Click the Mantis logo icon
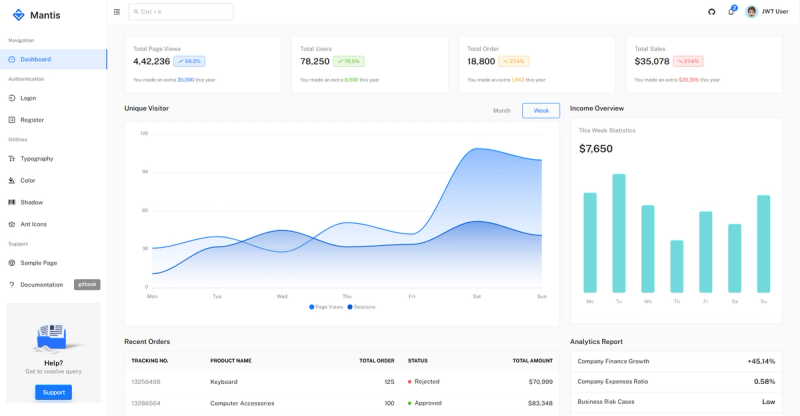Image resolution: width=800 pixels, height=416 pixels. [x=18, y=15]
